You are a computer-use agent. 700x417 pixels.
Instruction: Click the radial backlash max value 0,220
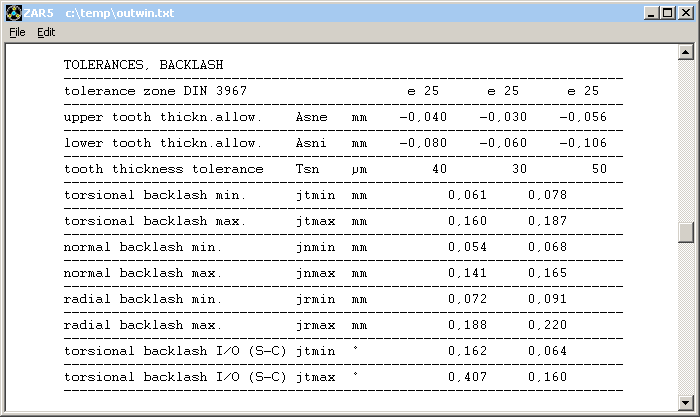click(547, 325)
